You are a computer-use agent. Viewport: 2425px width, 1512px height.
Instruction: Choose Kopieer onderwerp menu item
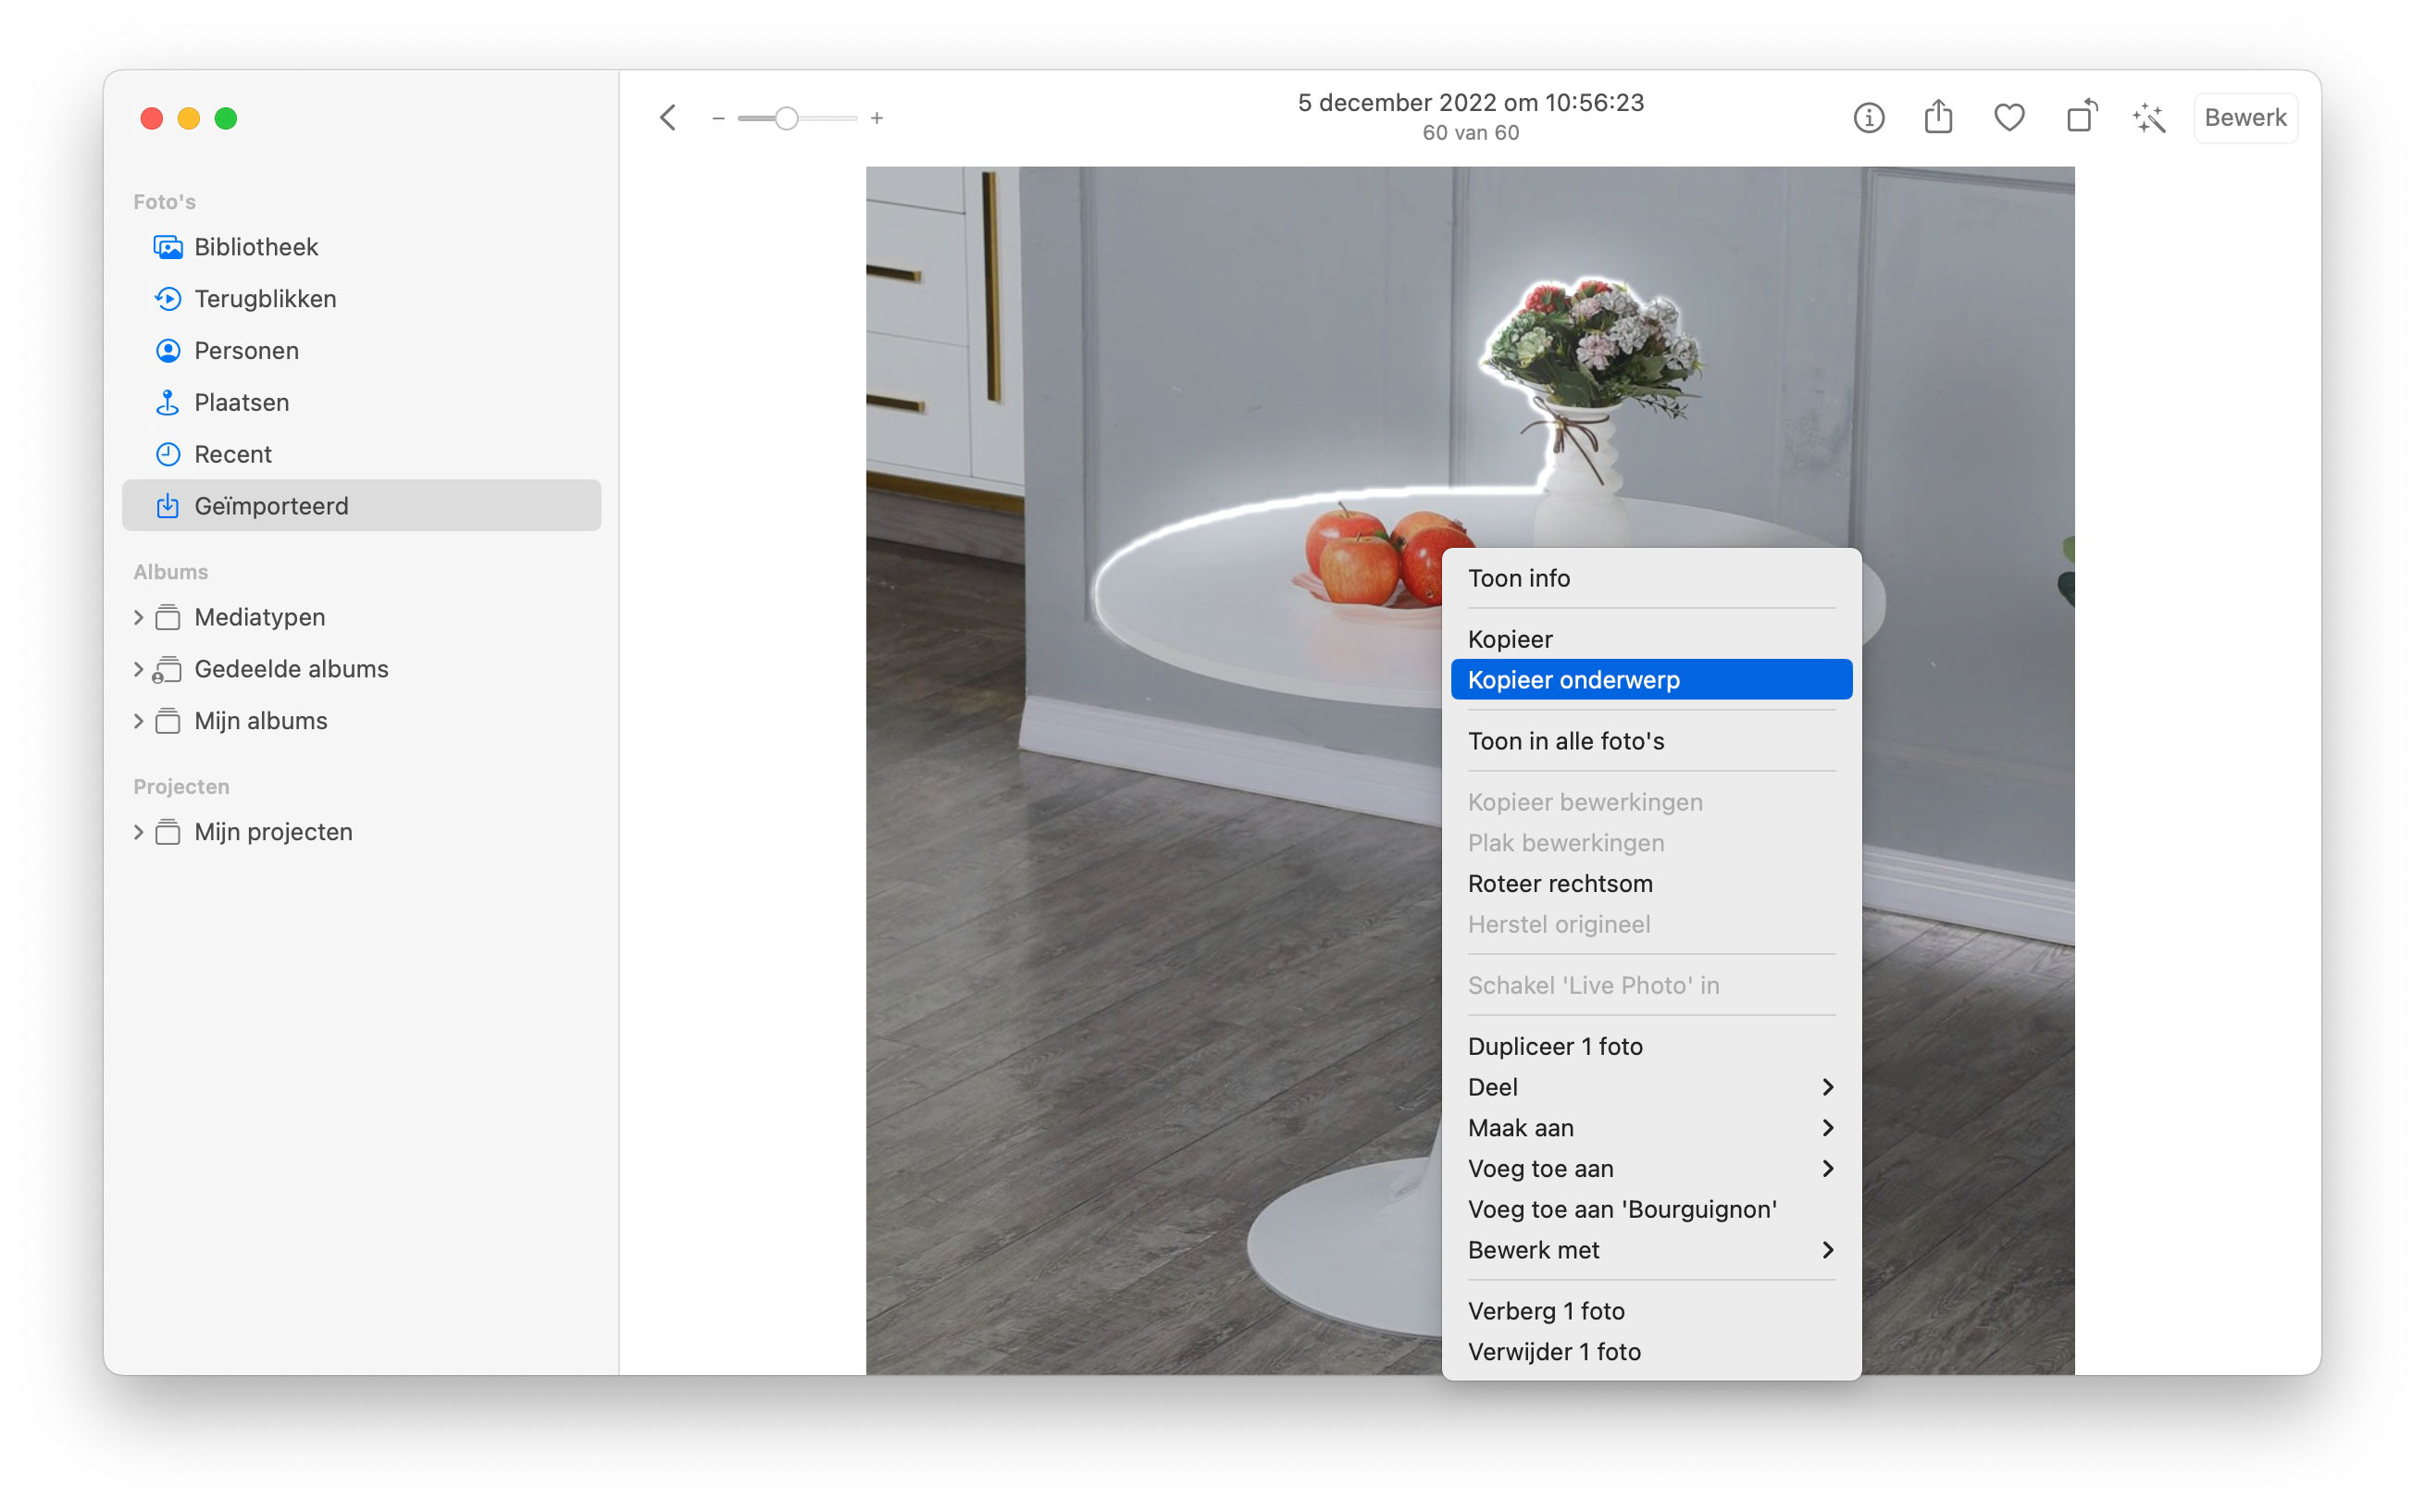(x=1651, y=681)
